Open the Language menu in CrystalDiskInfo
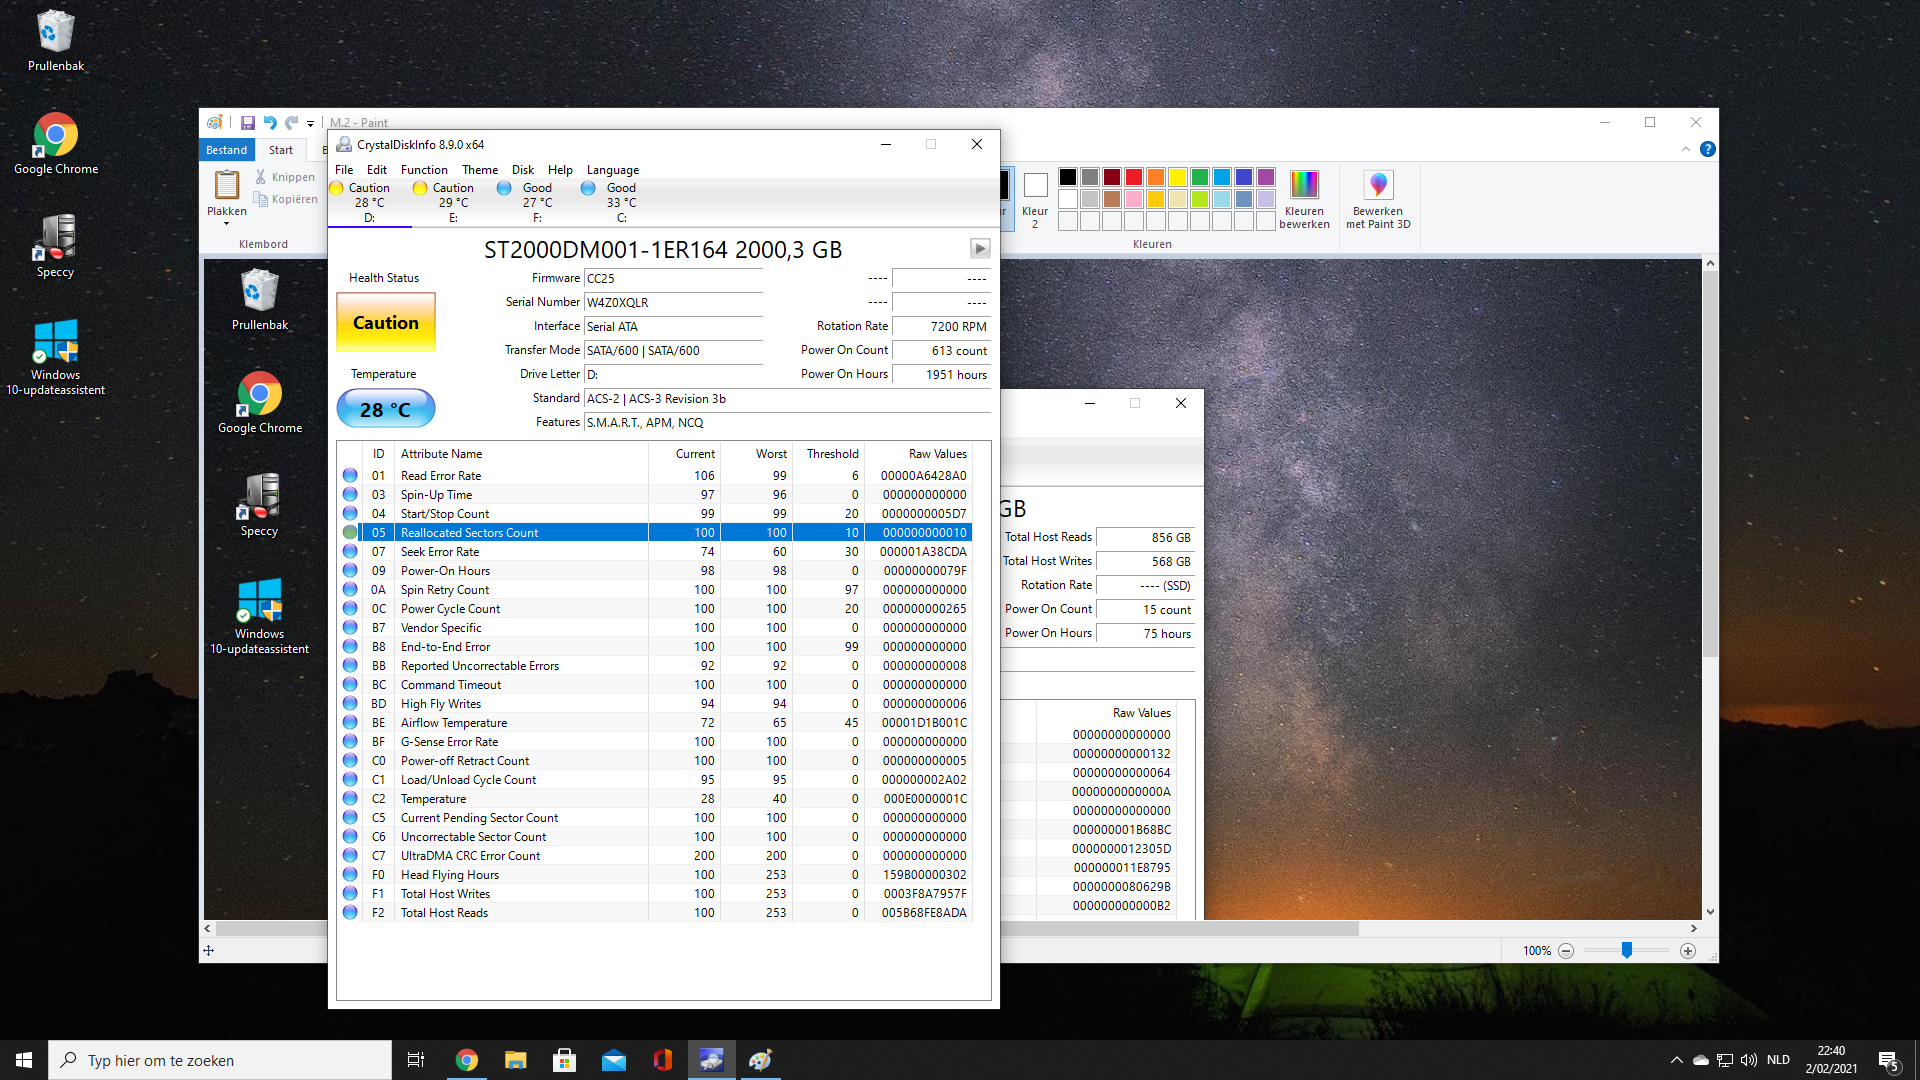1920x1080 pixels. click(x=613, y=170)
